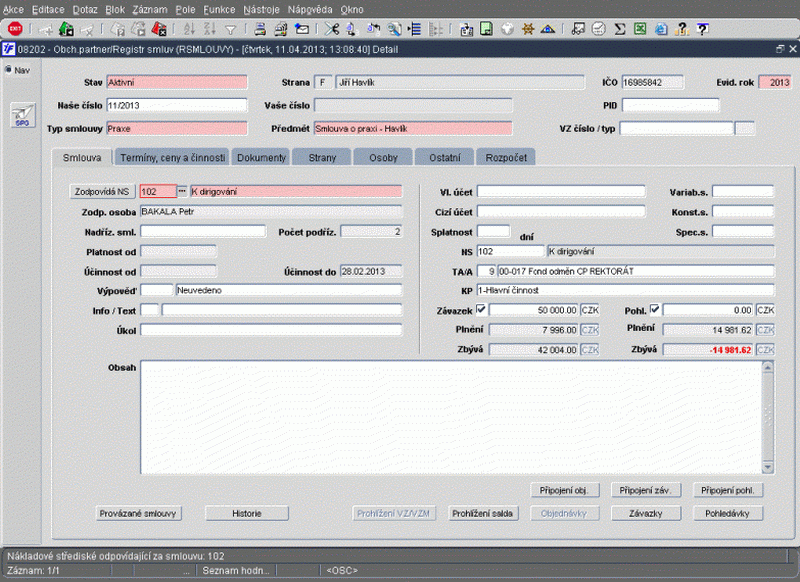The height and width of the screenshot is (582, 800).
Task: Click the Naše číslo input field
Action: (176, 105)
